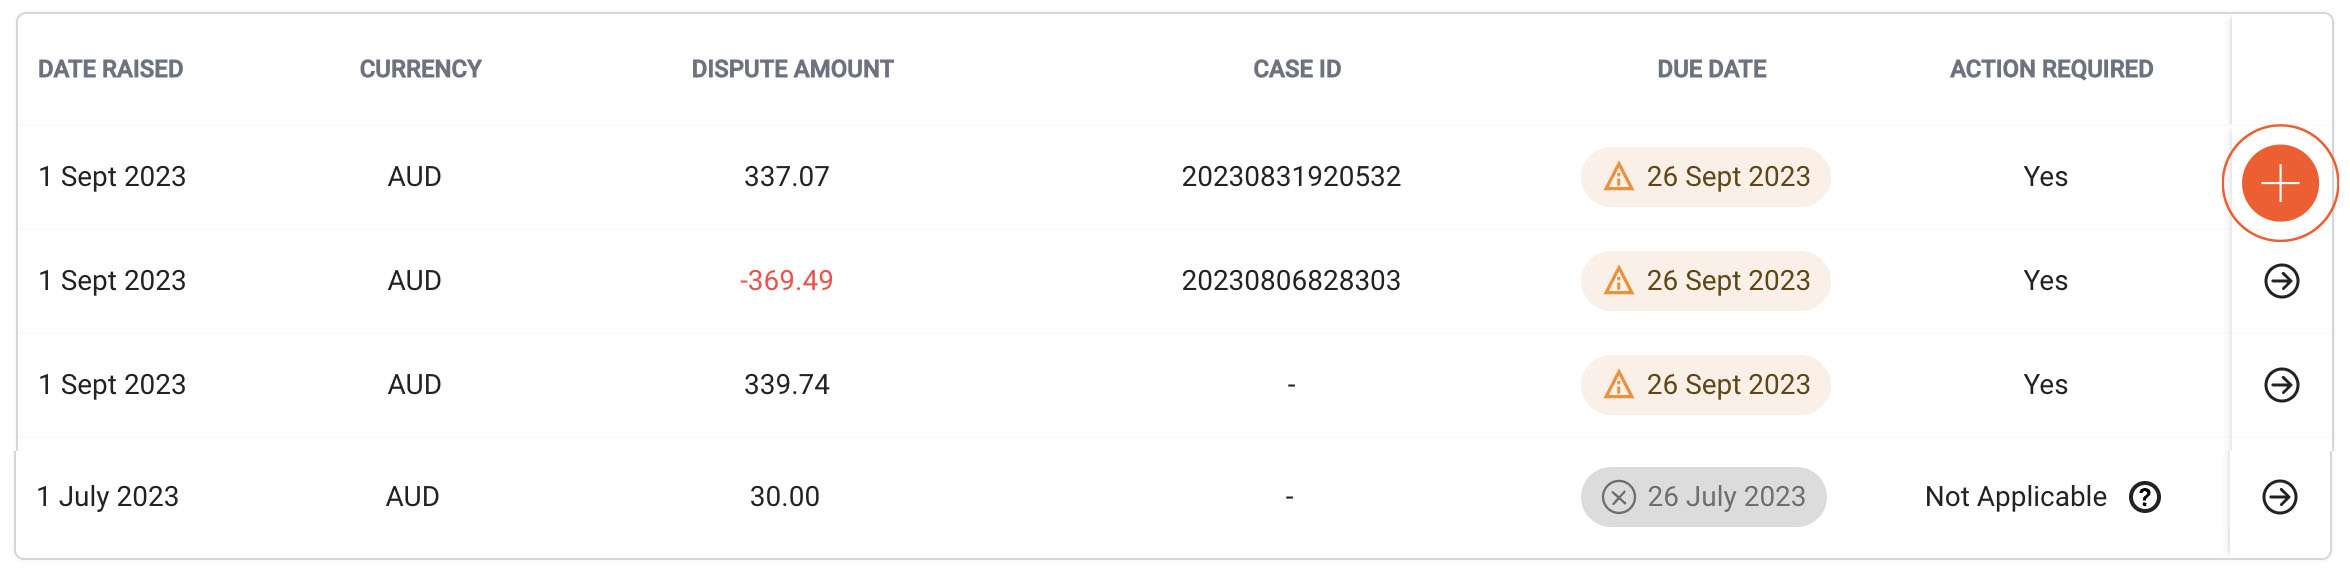The image size is (2350, 574).
Task: Open the 339.74 dispute via arrow icon
Action: click(2281, 385)
